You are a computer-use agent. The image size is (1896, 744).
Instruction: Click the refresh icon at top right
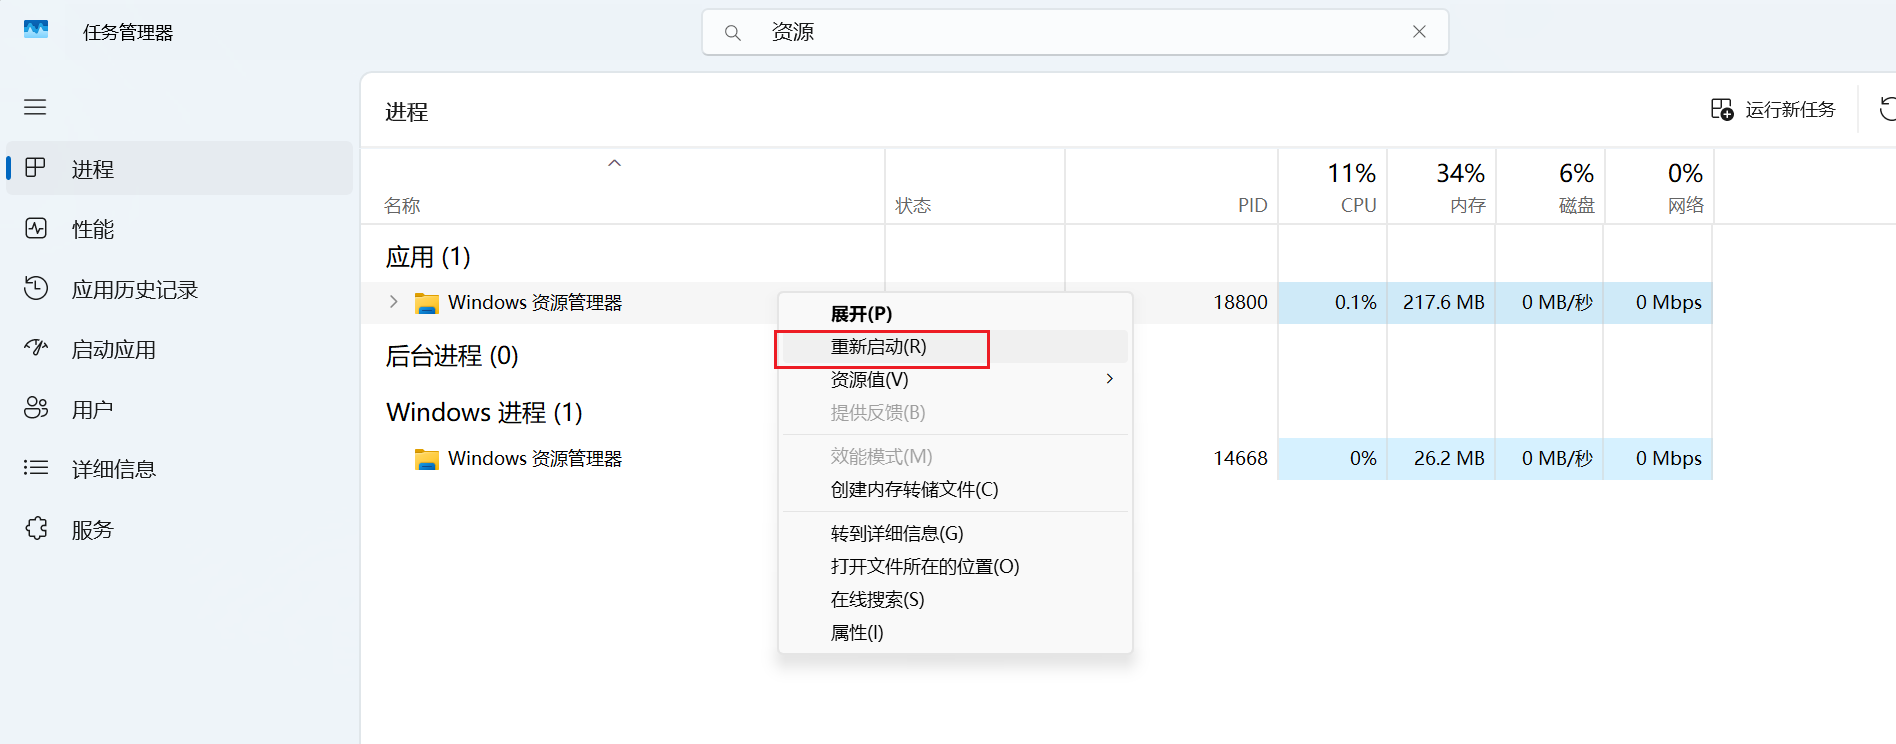1887,109
